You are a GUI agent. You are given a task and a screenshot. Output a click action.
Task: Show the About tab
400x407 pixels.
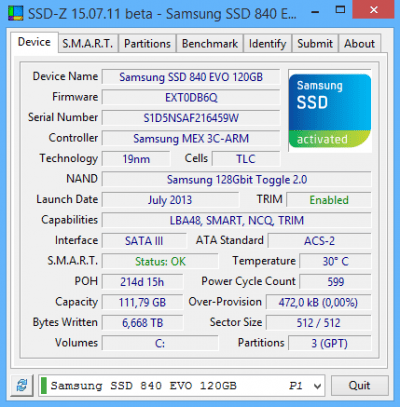[360, 44]
